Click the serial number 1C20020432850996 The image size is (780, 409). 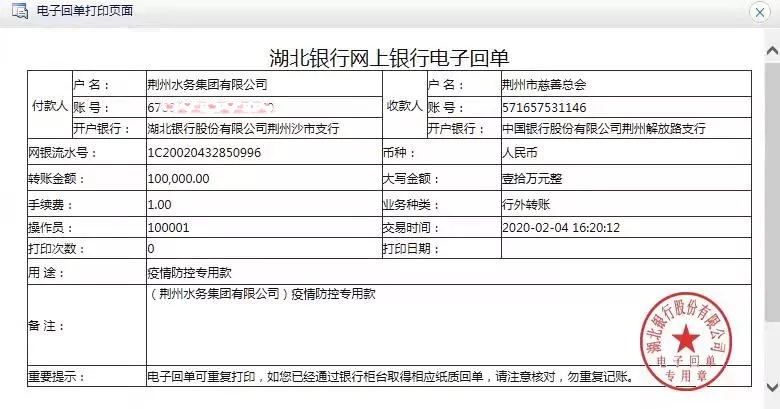tap(204, 154)
